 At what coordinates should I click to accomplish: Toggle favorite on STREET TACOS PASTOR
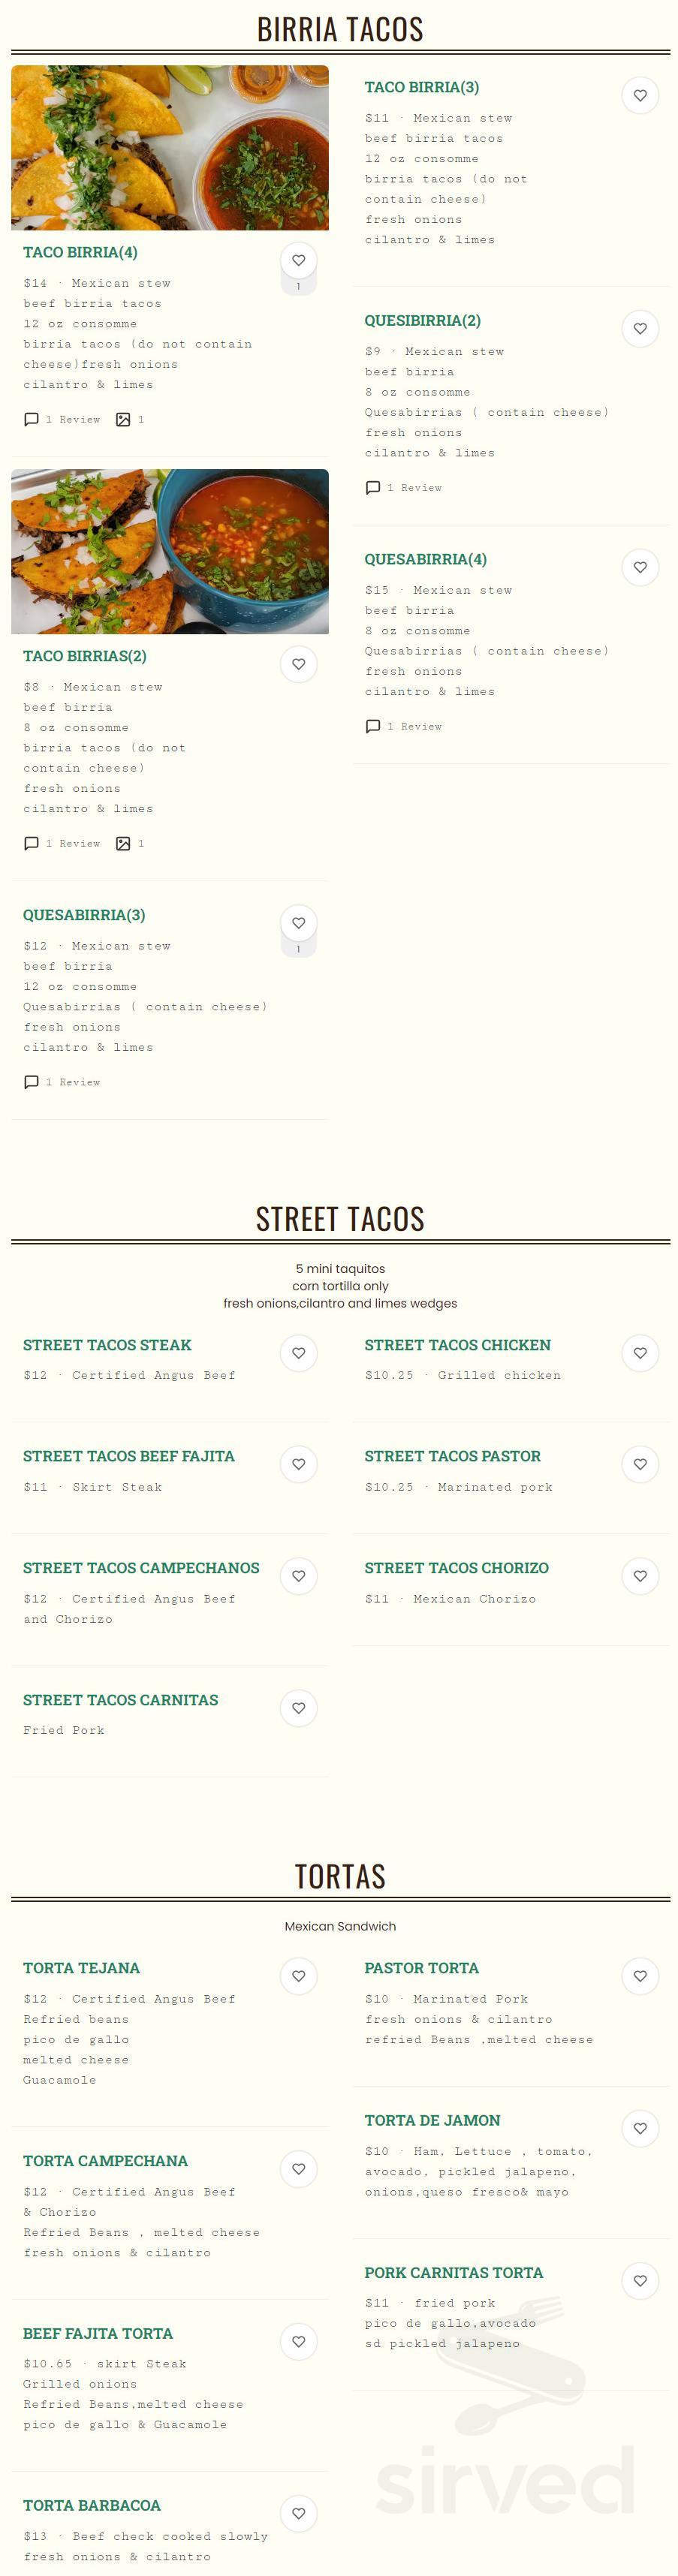tap(640, 1463)
